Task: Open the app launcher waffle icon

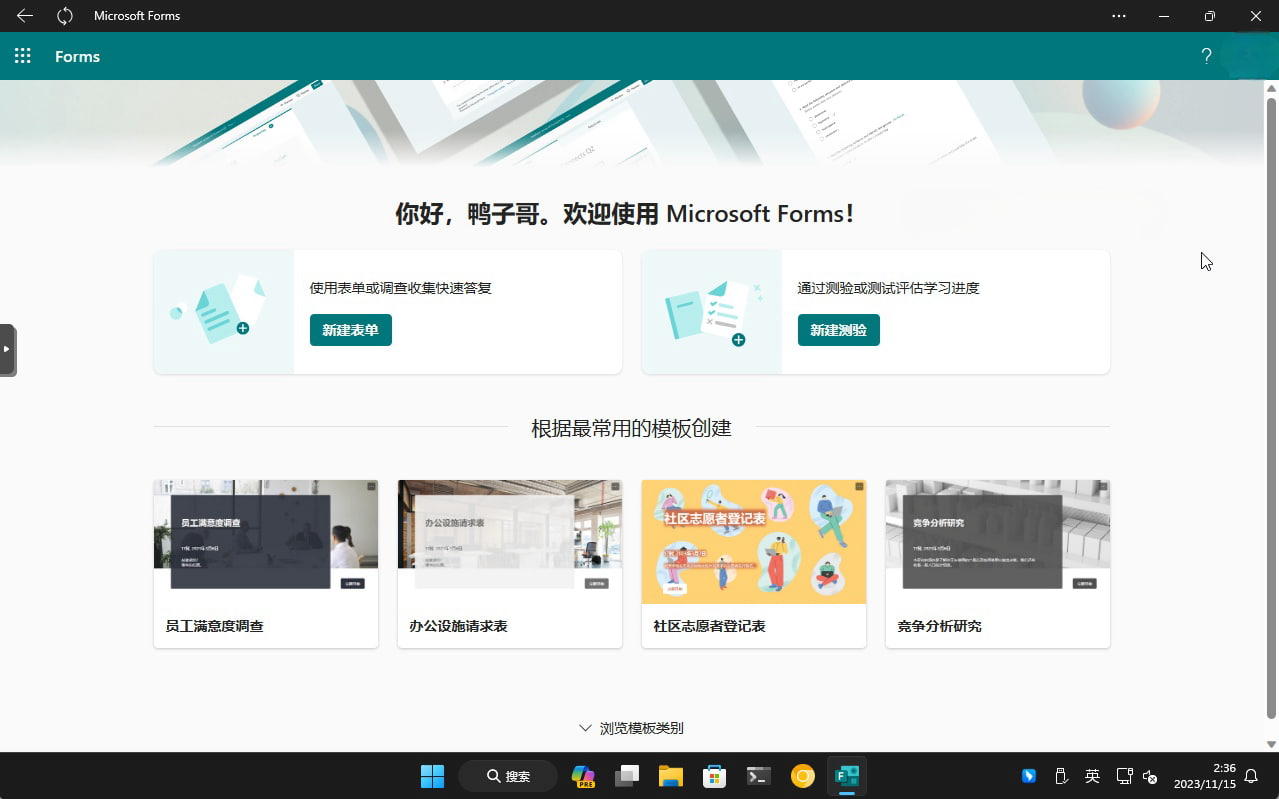Action: (22, 56)
